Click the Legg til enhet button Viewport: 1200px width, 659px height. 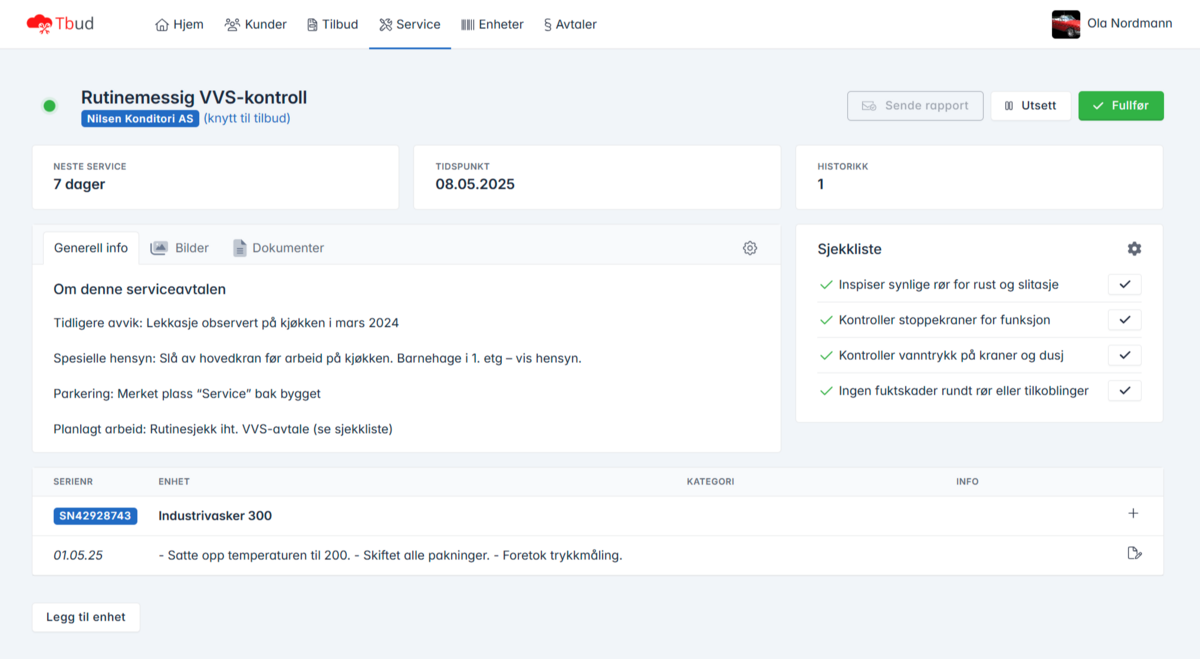coord(86,617)
